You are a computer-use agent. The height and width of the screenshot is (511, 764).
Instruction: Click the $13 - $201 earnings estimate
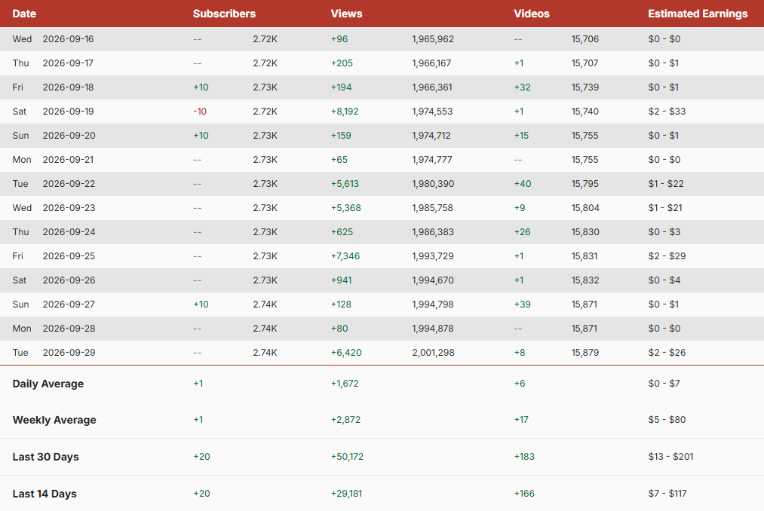tap(670, 457)
